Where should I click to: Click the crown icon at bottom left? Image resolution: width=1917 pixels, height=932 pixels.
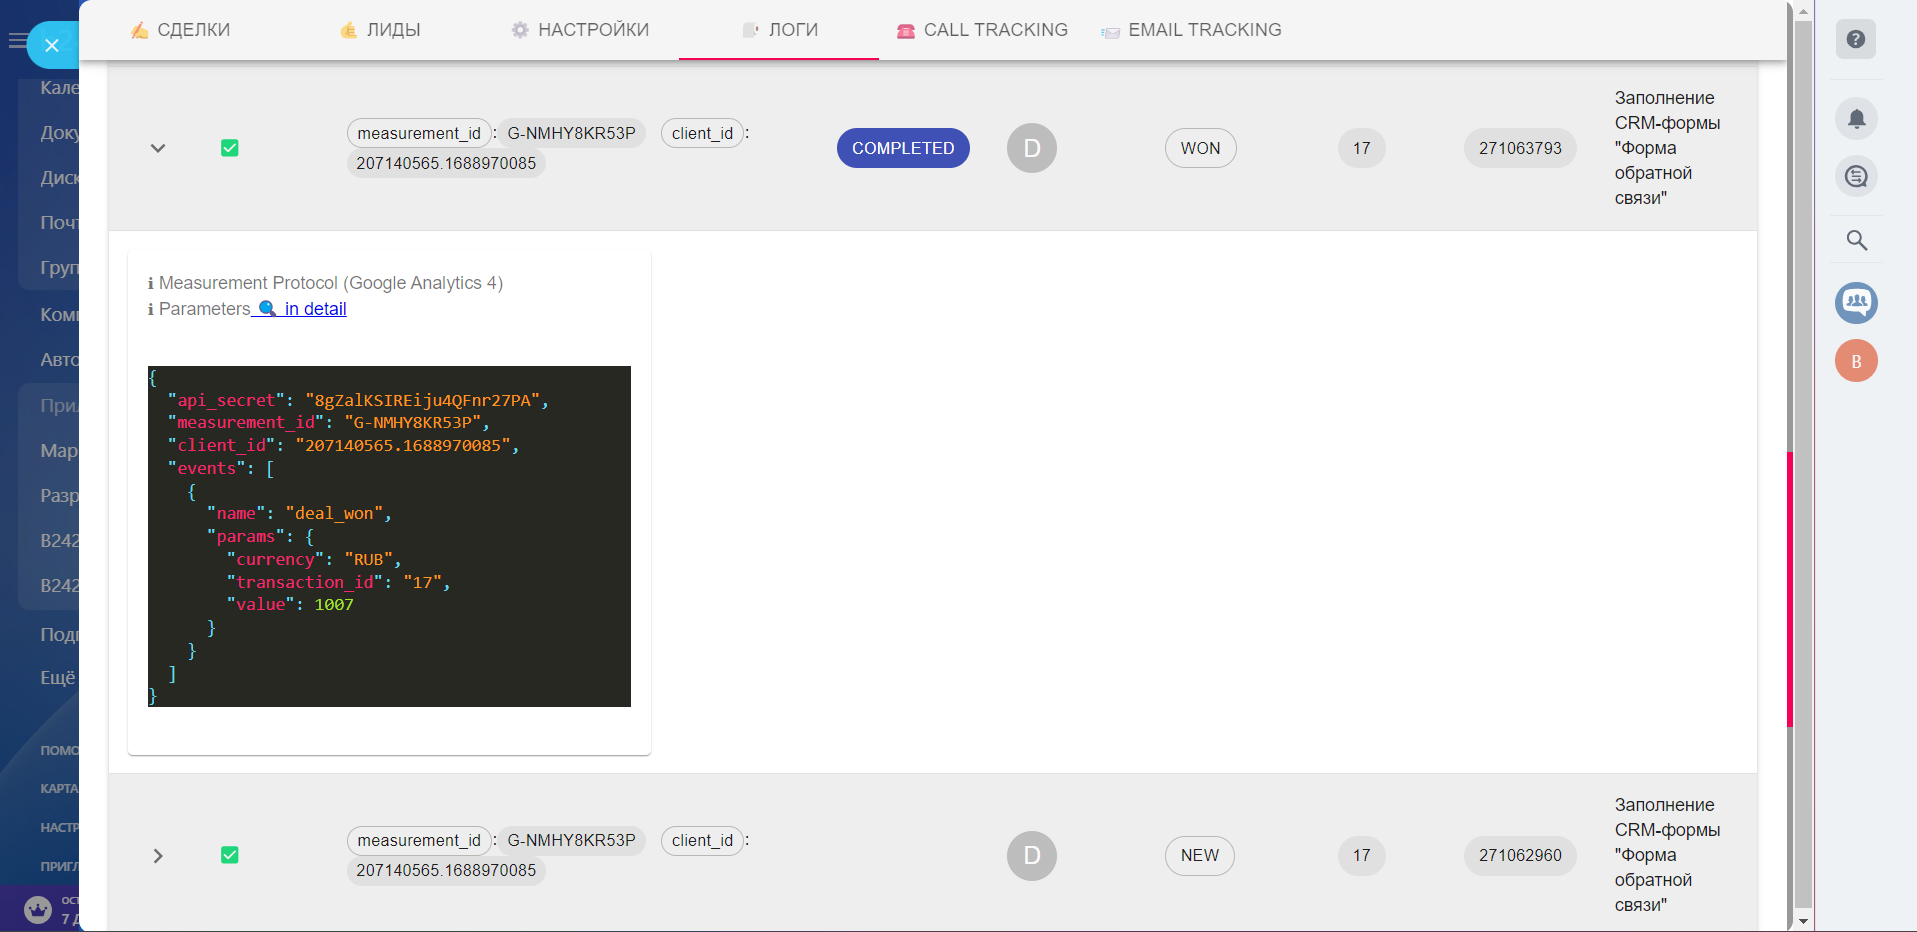(x=38, y=909)
